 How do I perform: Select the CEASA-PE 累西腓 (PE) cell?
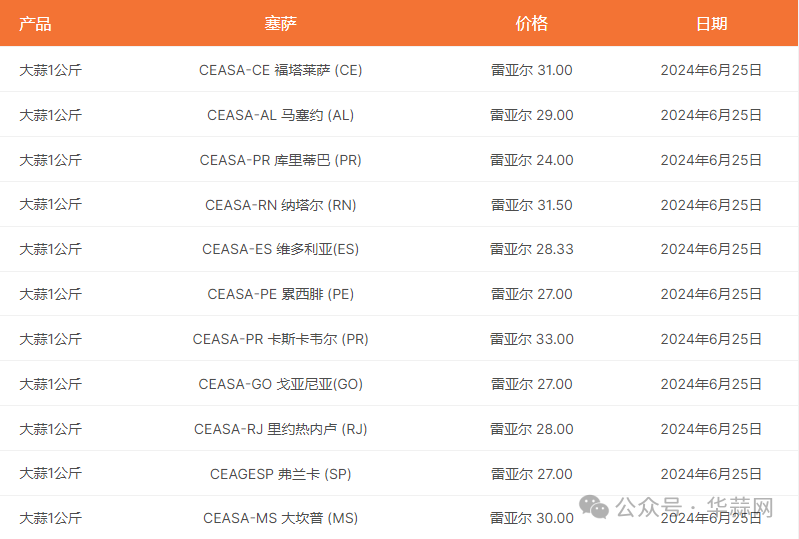point(281,294)
